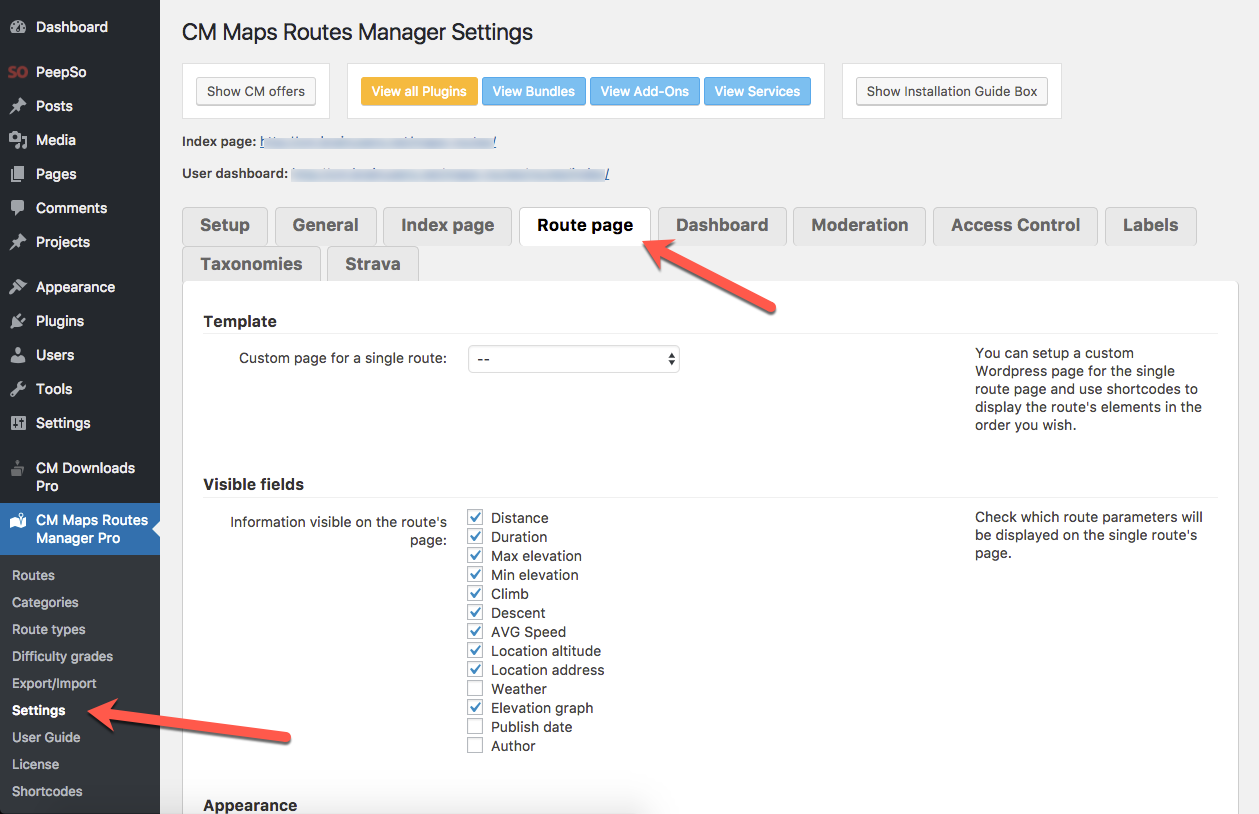1259x814 pixels.
Task: Click the Posts pin icon
Action: [18, 106]
